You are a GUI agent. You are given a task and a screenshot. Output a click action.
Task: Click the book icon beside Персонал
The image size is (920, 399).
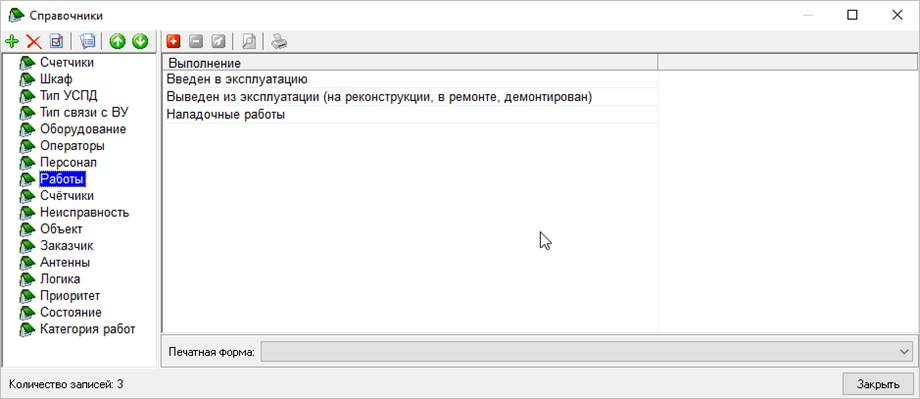[x=28, y=163]
